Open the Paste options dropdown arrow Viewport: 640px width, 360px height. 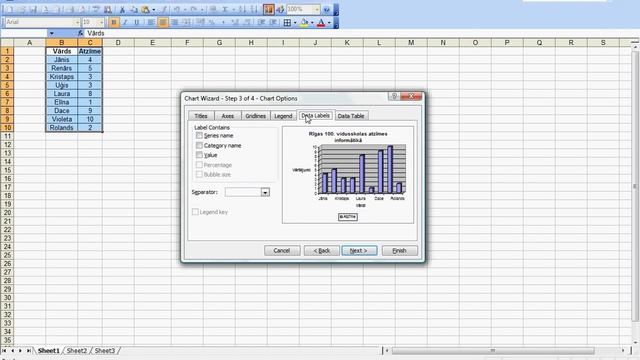(153, 9)
